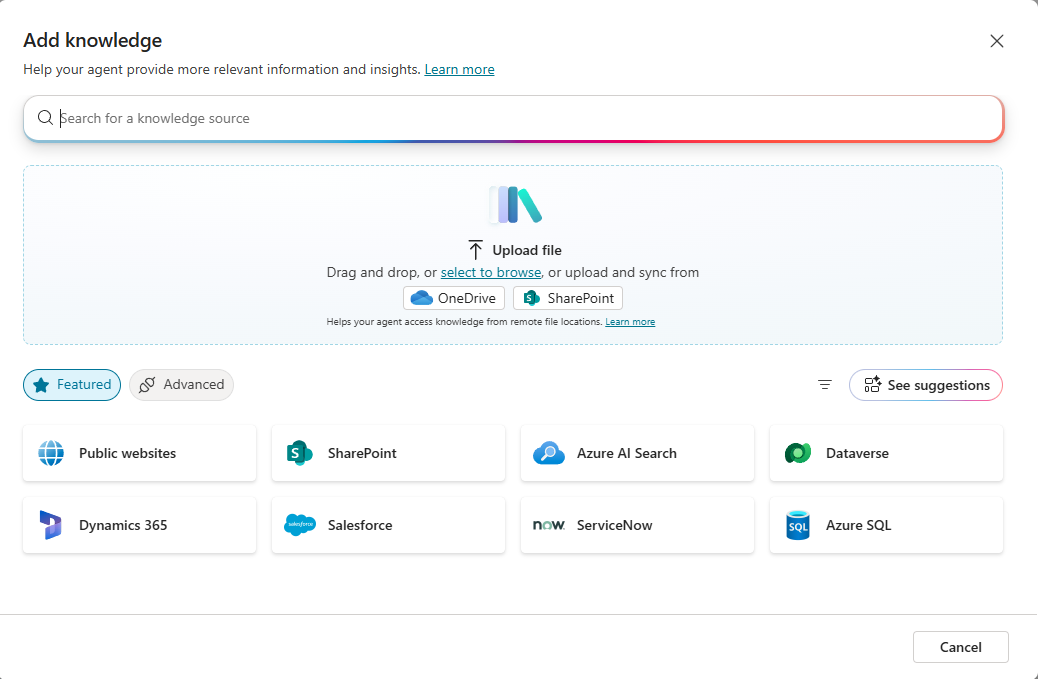This screenshot has height=679, width=1038.
Task: Add Dataverse as a knowledge source
Action: (886, 452)
